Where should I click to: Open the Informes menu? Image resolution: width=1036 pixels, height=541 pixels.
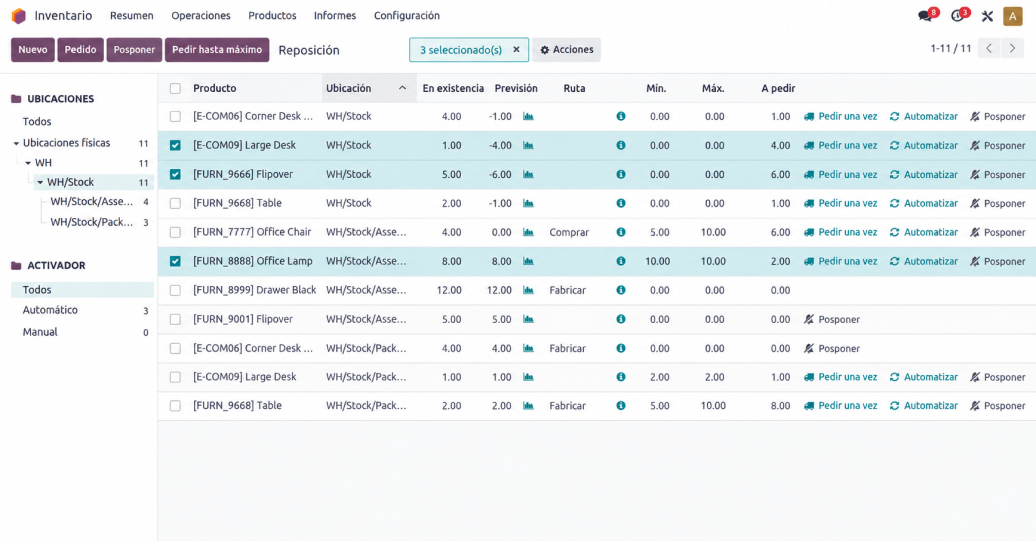pyautogui.click(x=335, y=15)
